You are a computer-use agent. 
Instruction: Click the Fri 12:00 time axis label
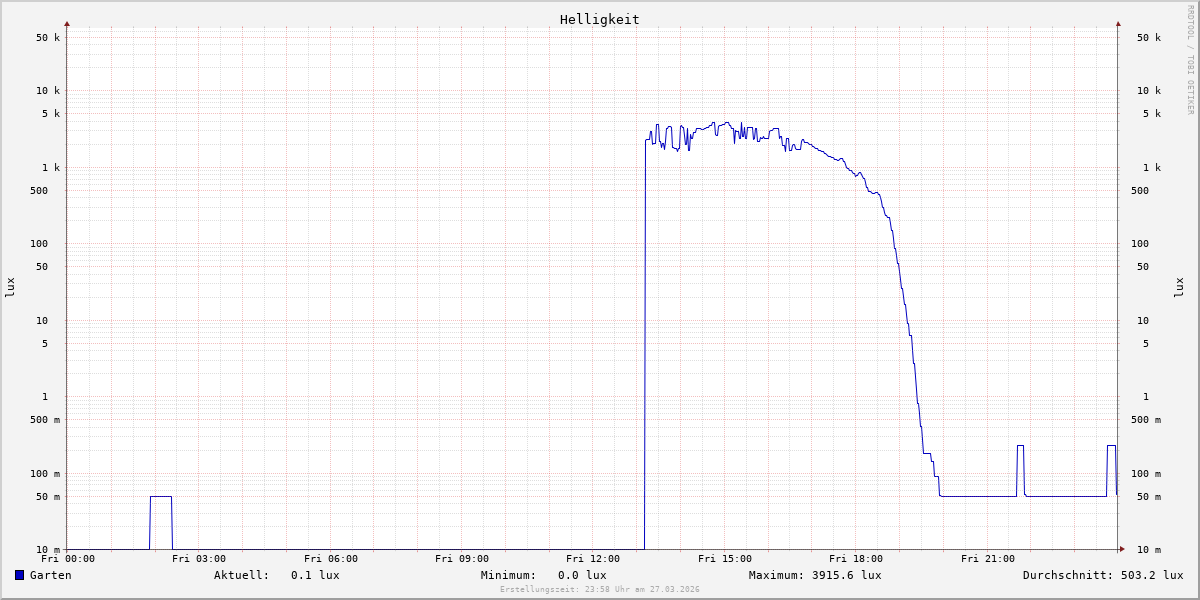[593, 559]
